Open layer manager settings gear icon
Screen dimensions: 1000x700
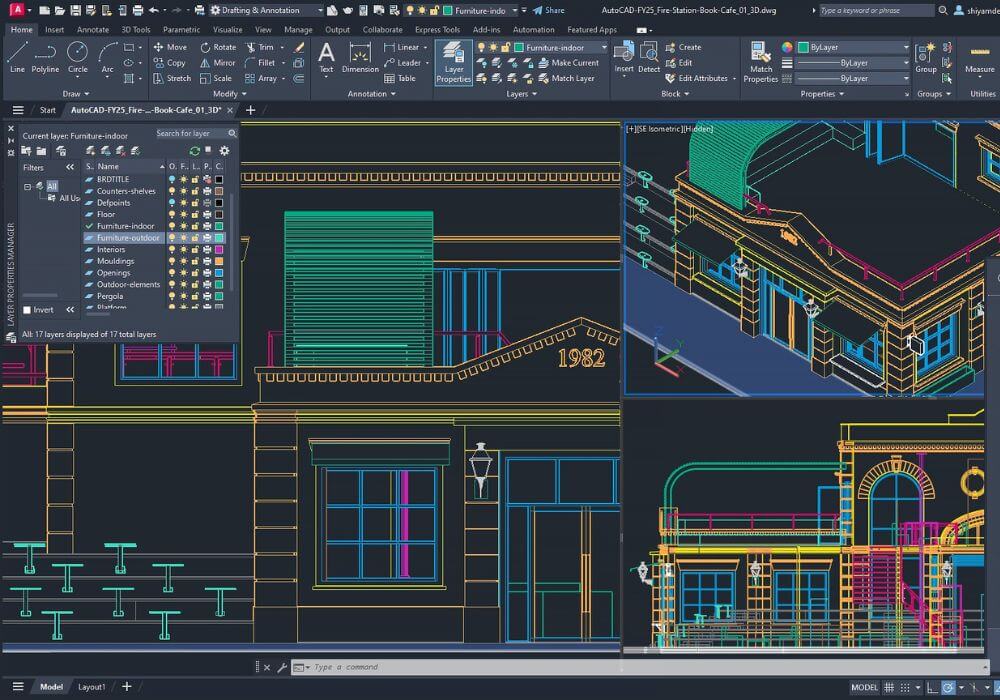[224, 151]
